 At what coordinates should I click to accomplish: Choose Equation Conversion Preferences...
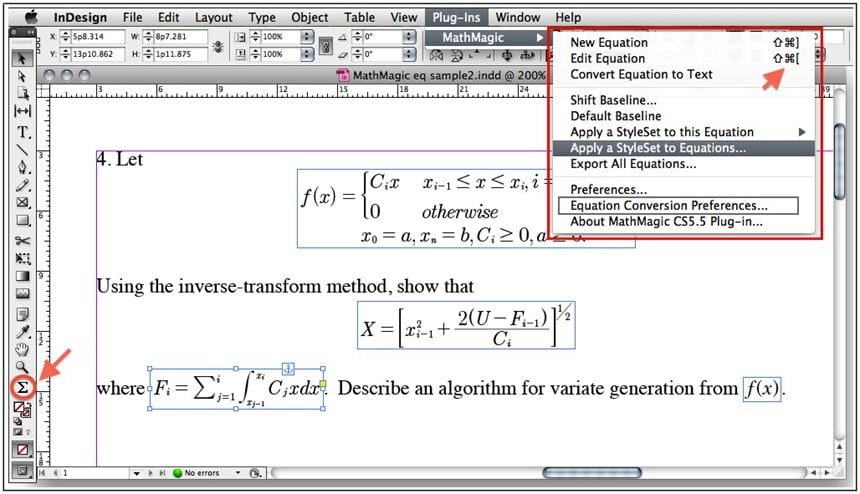point(678,206)
